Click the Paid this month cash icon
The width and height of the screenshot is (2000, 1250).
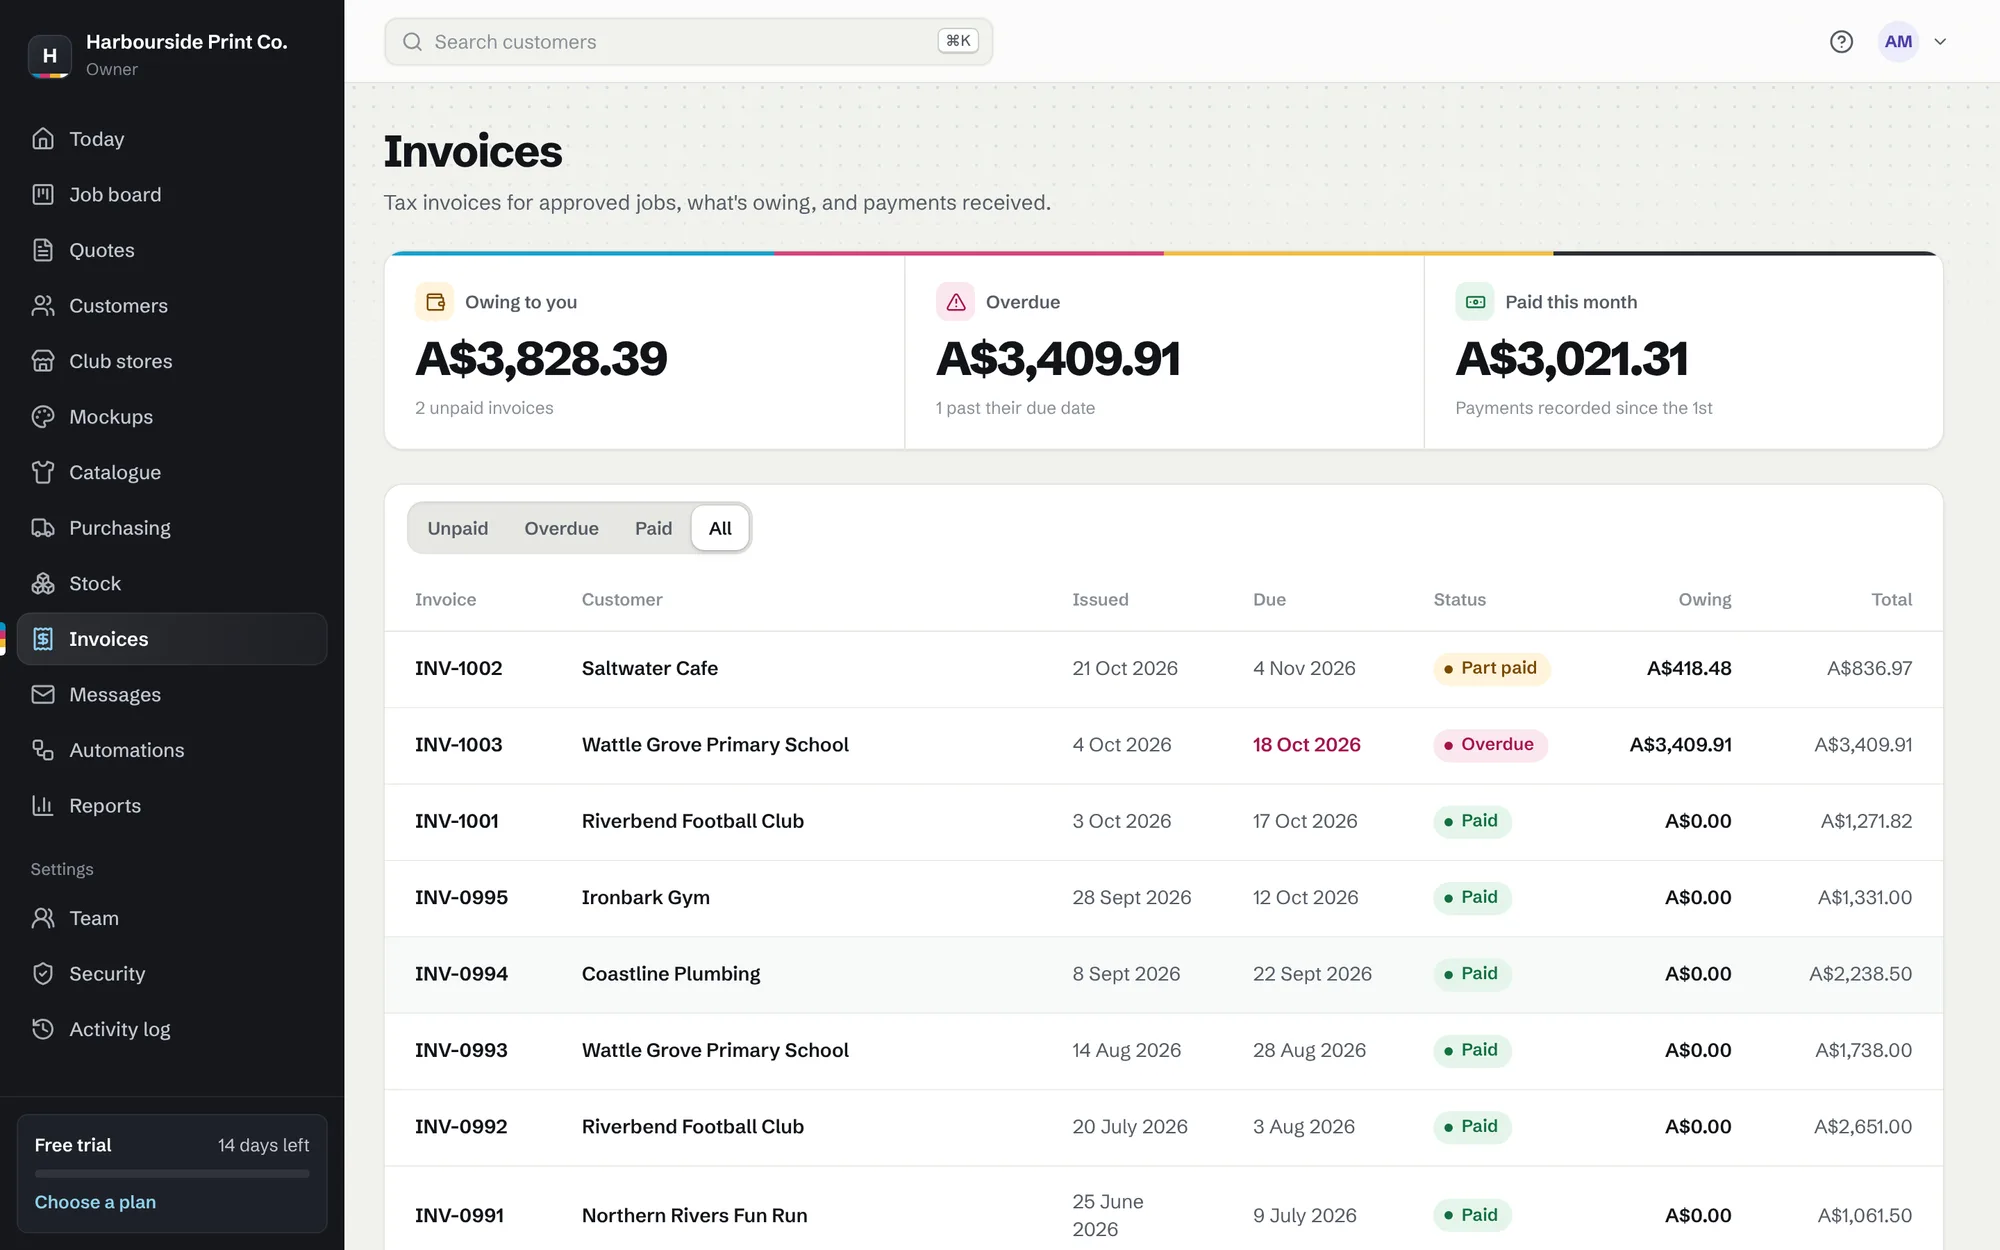[1475, 302]
